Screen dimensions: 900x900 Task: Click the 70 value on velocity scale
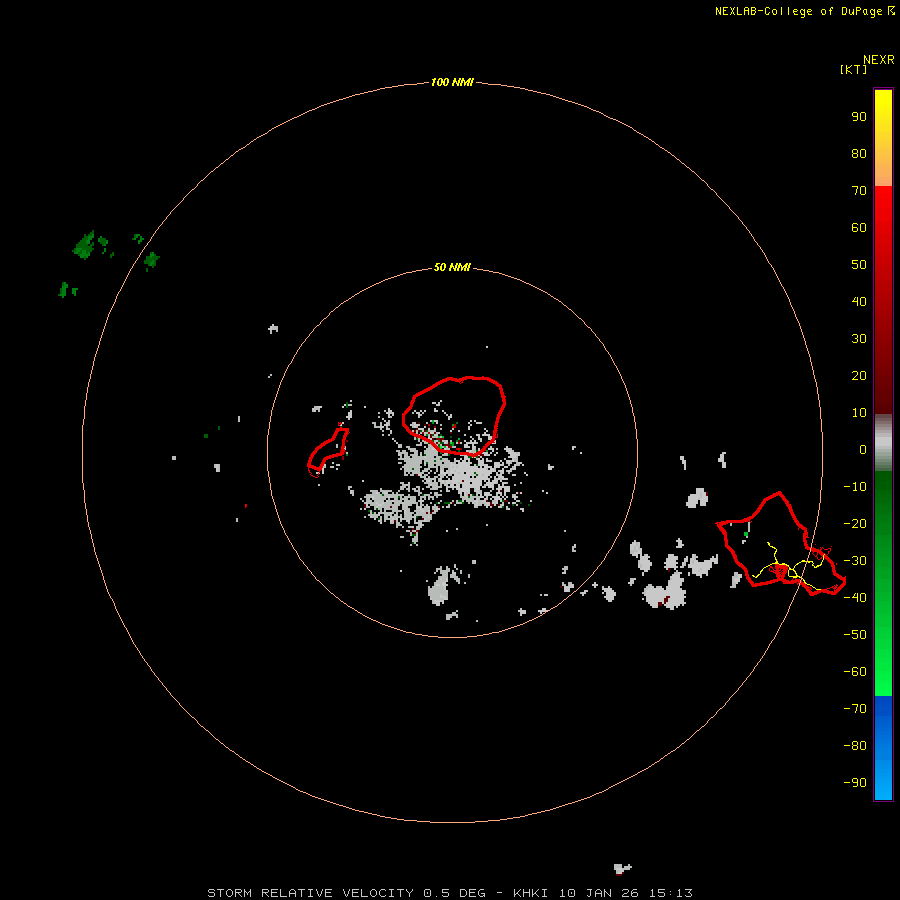click(859, 191)
